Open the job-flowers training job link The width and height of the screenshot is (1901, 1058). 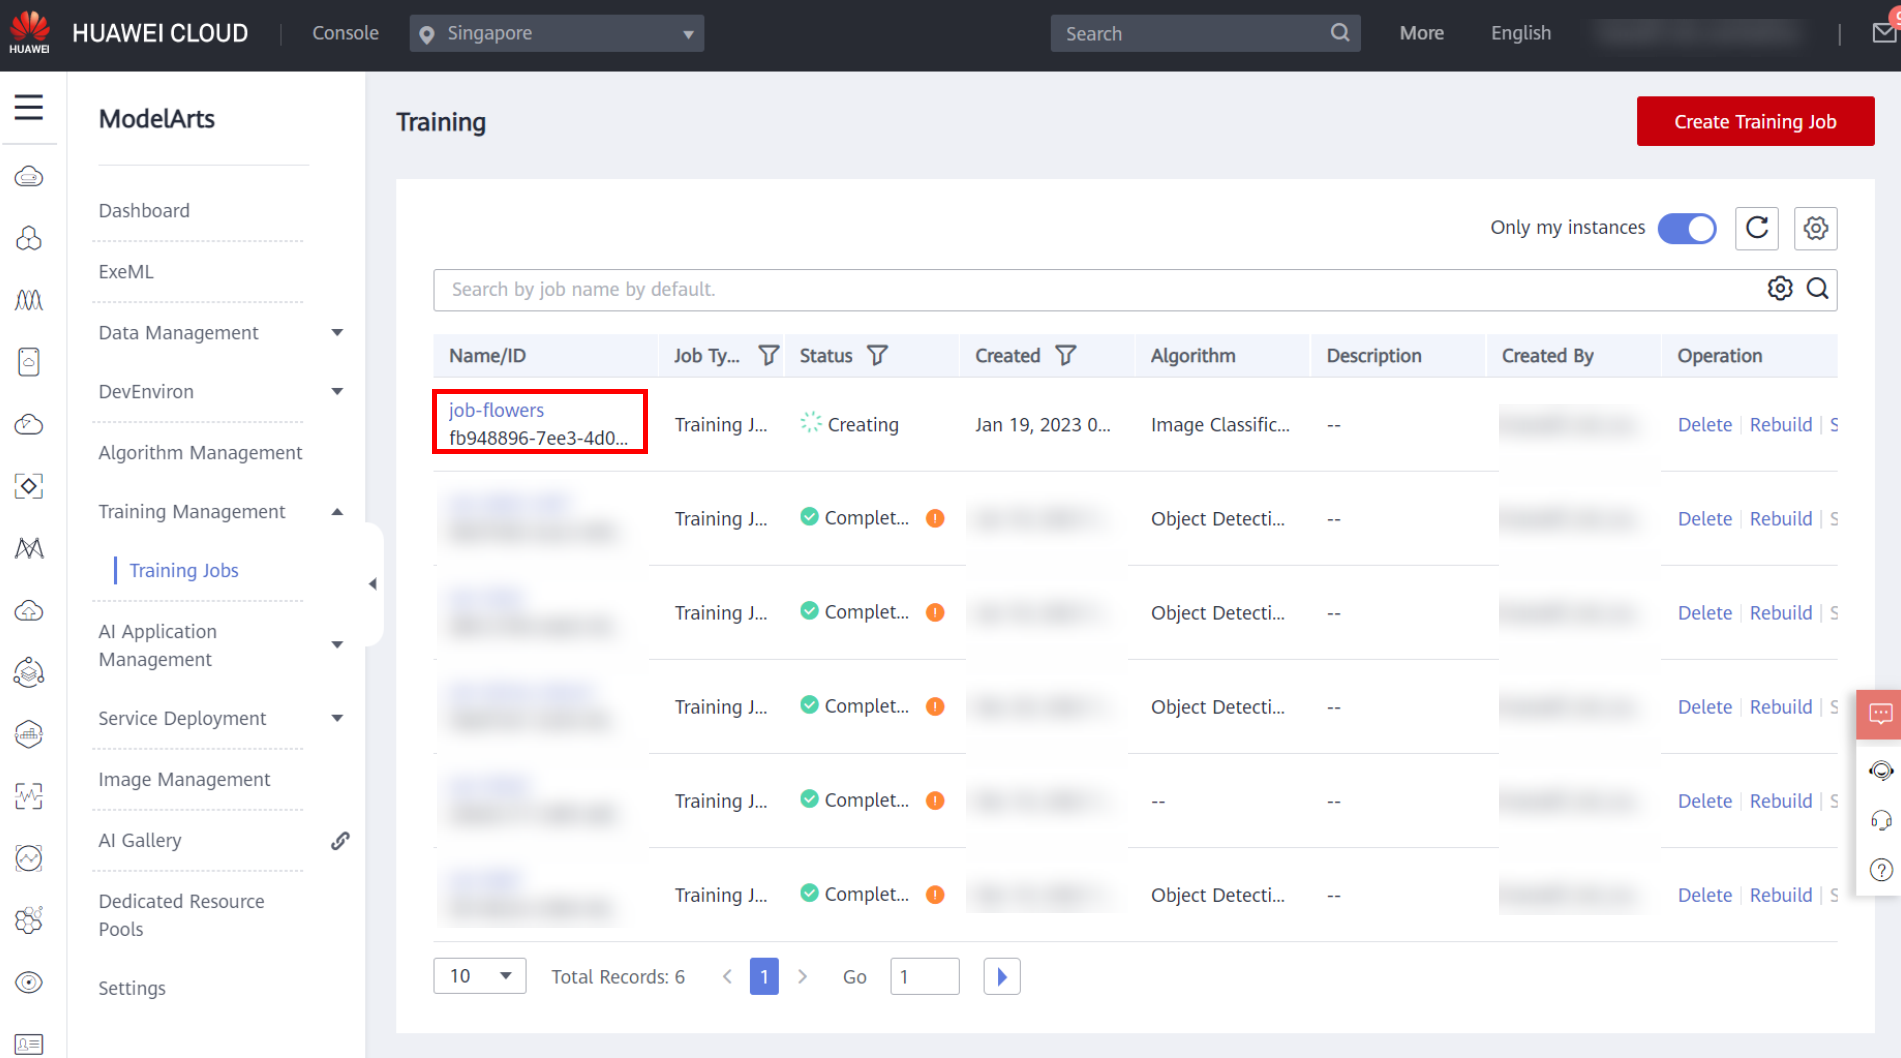[496, 410]
